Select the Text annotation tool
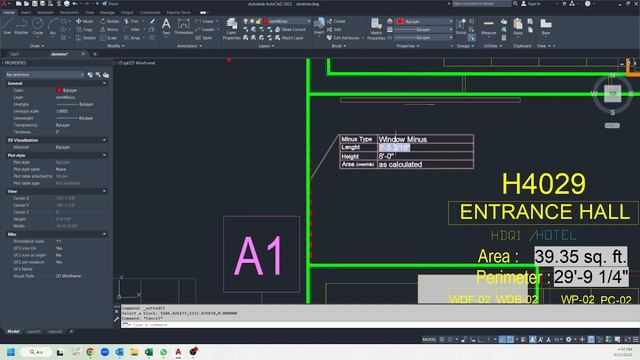This screenshot has width=640, height=360. [x=166, y=26]
